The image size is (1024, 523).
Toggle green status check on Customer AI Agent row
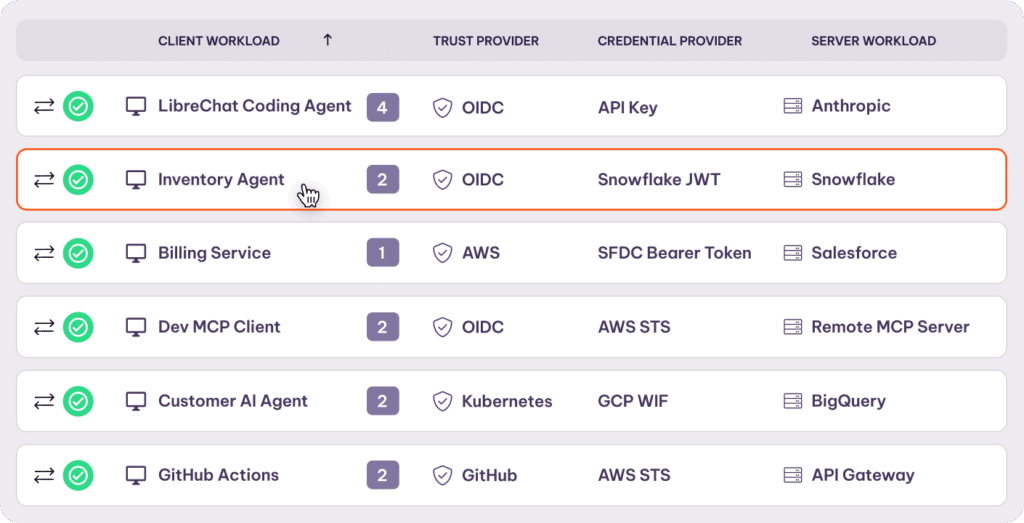pos(78,401)
